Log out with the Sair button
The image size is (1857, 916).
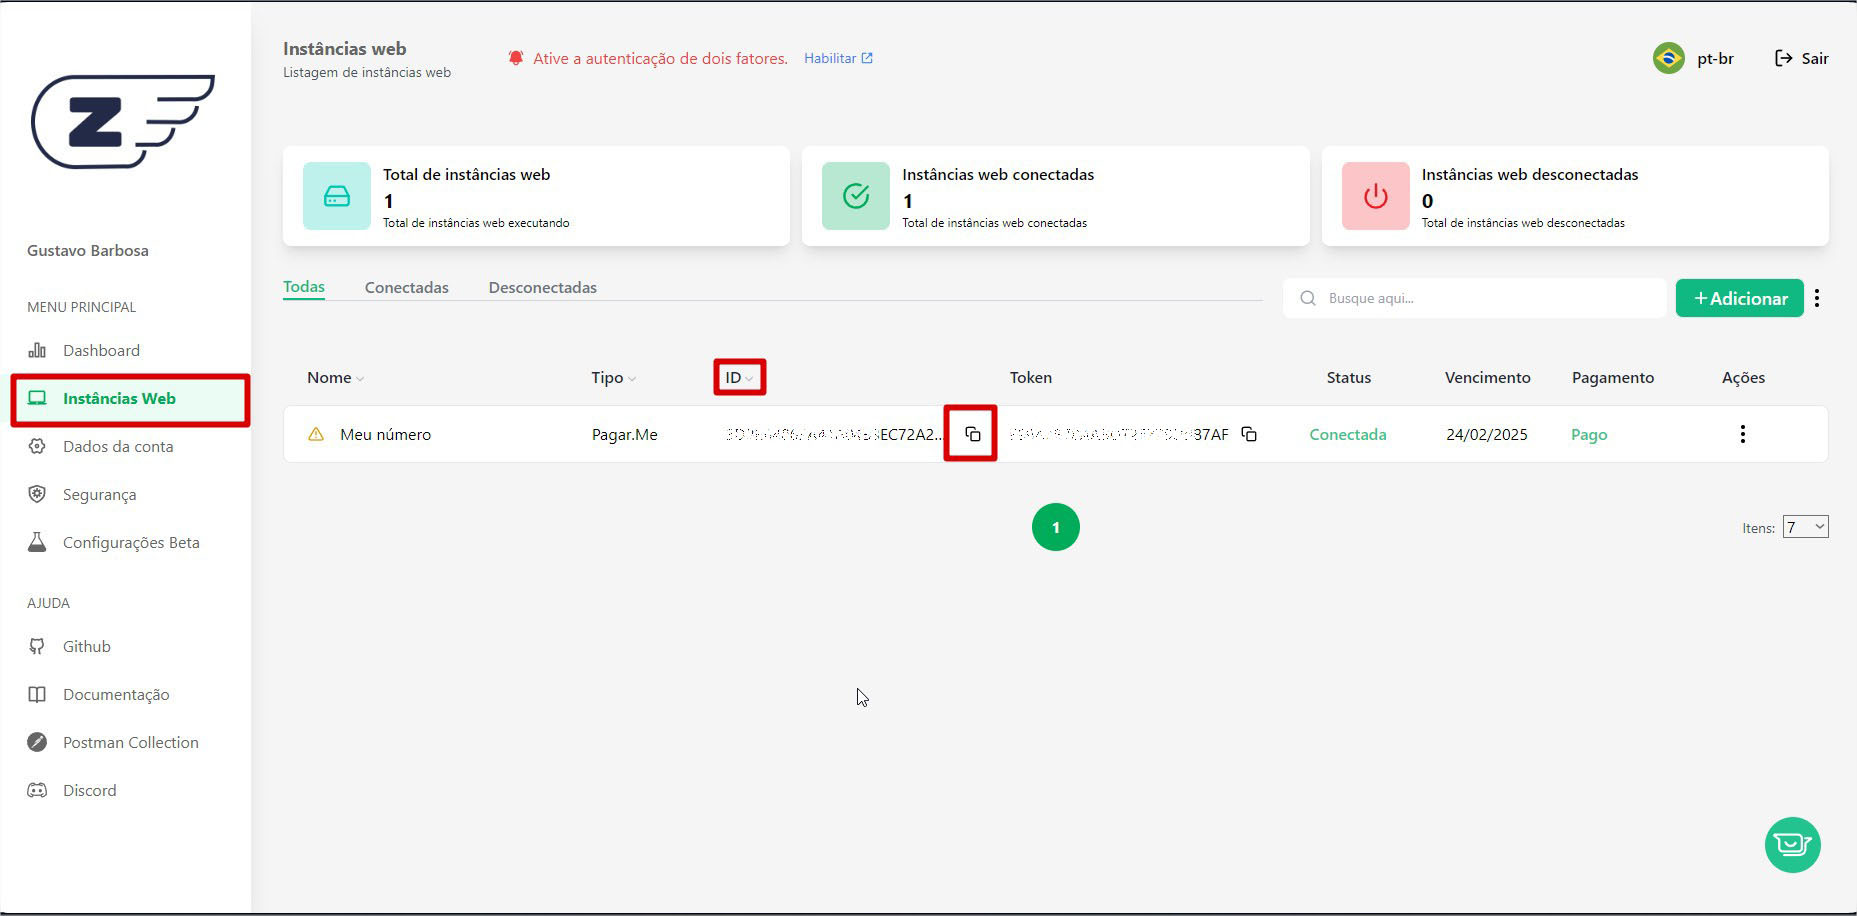[x=1801, y=58]
